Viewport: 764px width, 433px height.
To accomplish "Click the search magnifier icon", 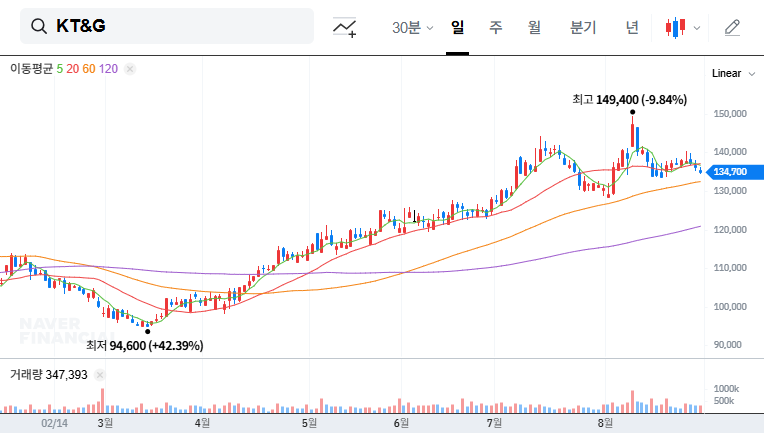I will 38,26.
